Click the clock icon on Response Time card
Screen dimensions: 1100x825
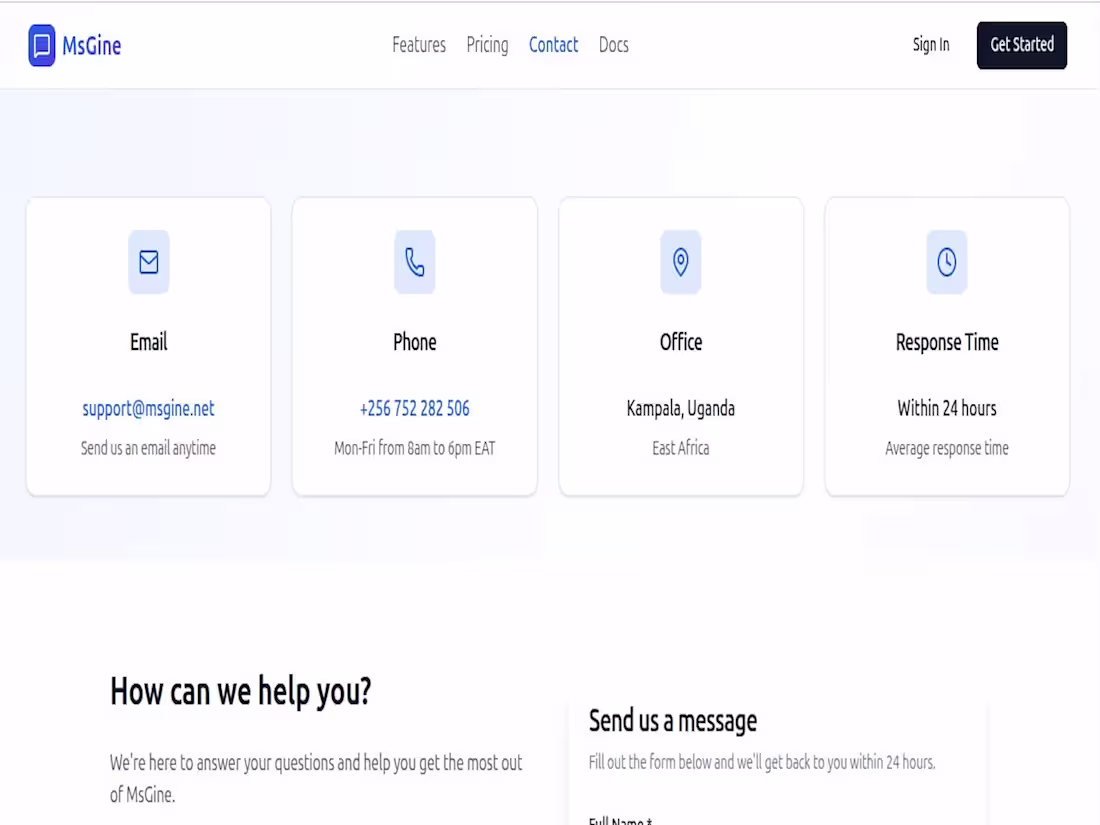[x=947, y=262]
